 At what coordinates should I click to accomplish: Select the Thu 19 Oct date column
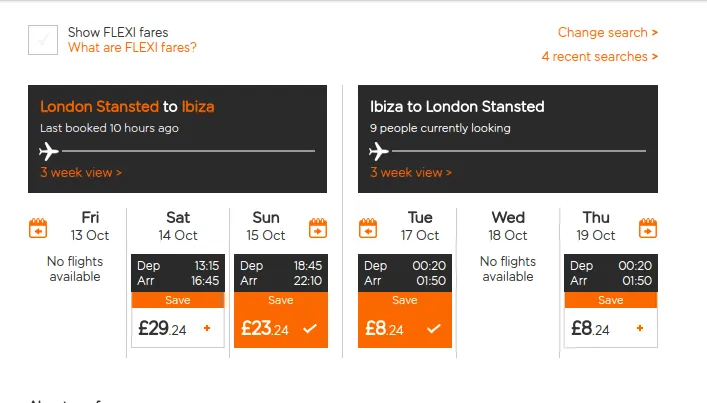[596, 226]
